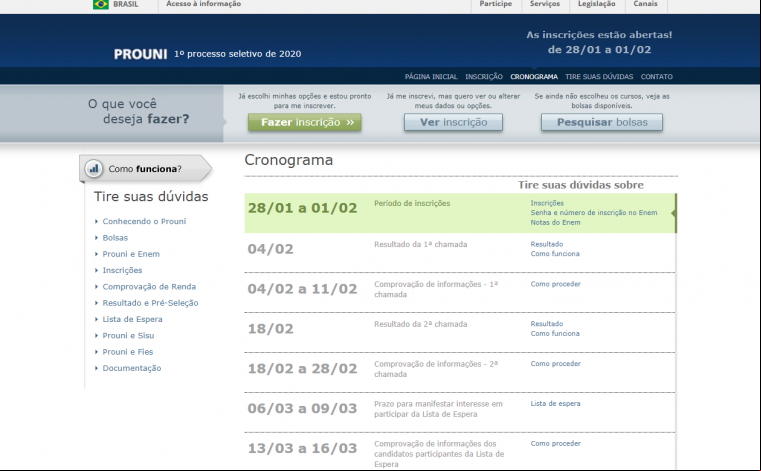The image size is (761, 471).
Task: Open Prouni e Enem link
Action: pos(131,254)
